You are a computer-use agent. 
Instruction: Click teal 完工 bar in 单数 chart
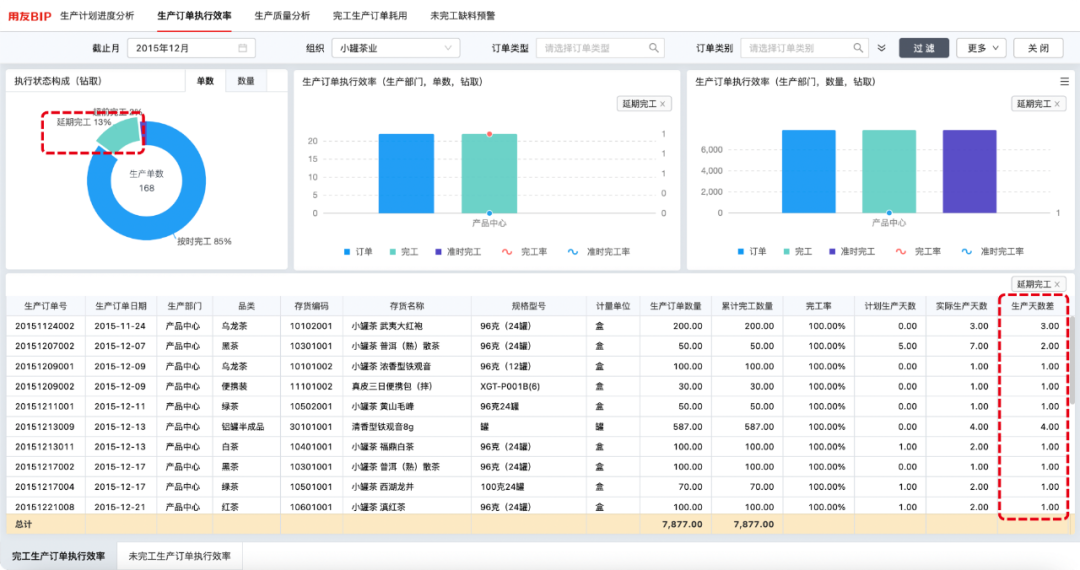(x=489, y=173)
